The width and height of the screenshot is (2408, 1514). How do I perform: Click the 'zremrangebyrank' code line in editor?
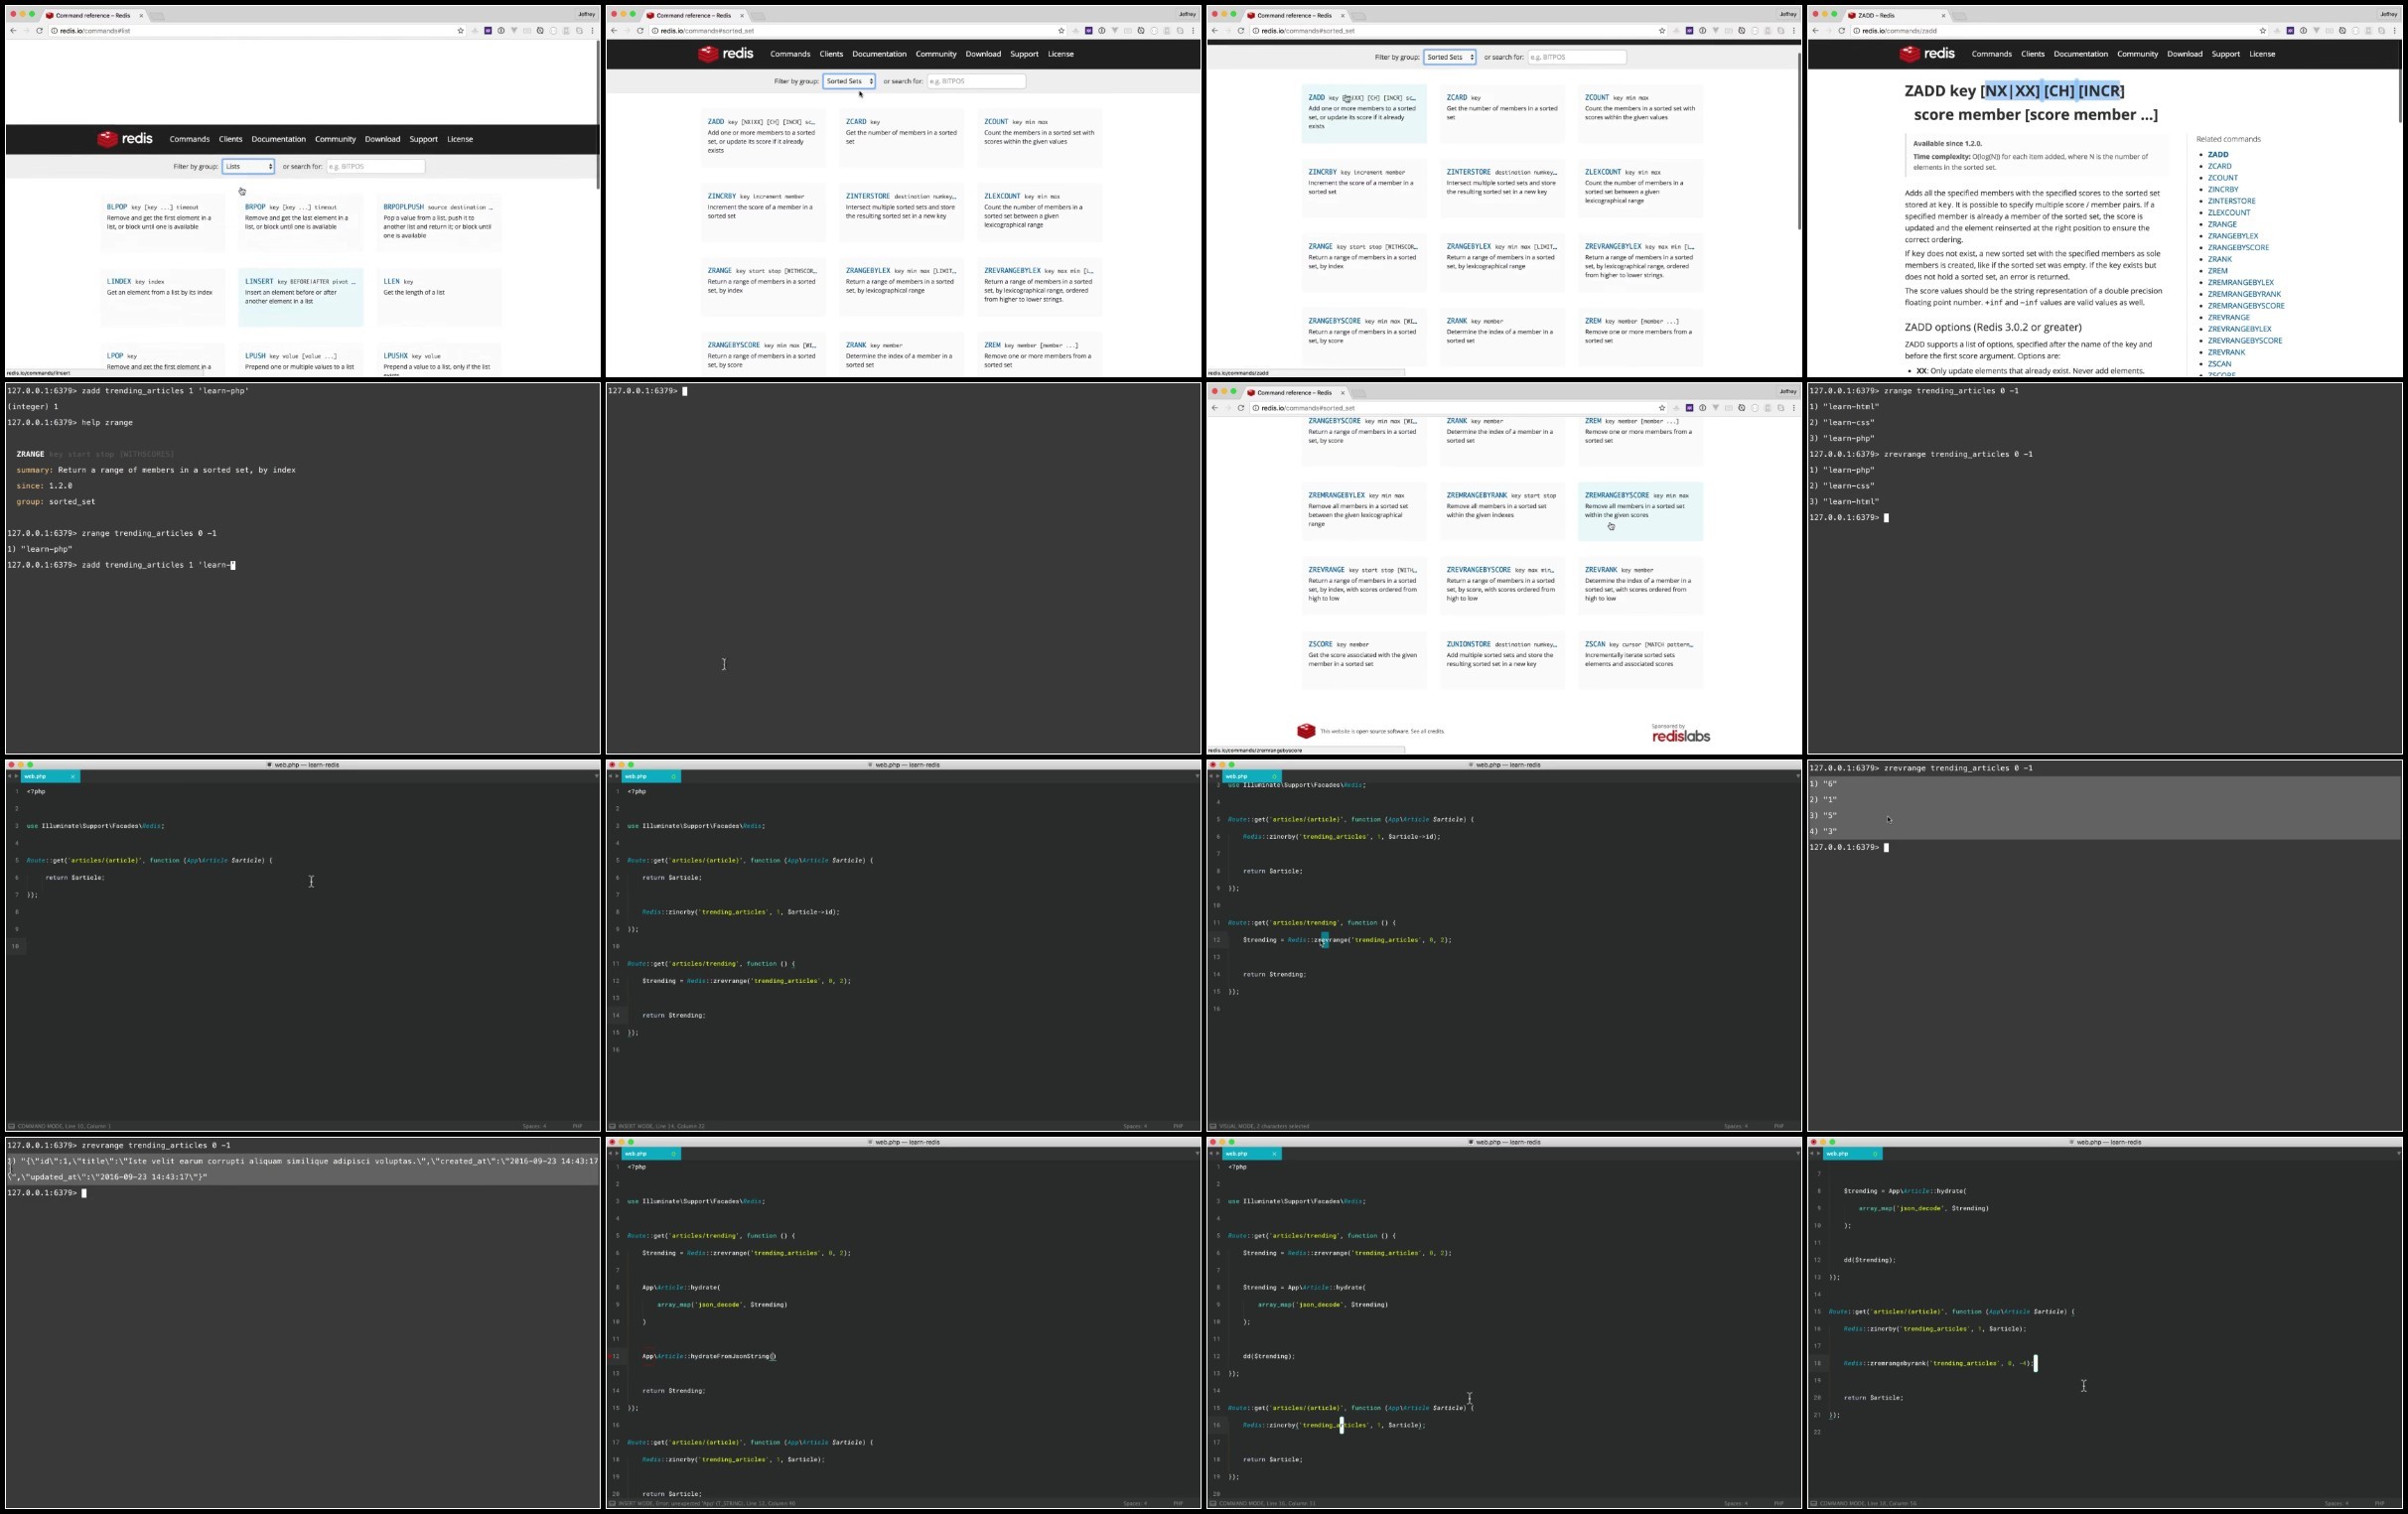pyautogui.click(x=1938, y=1363)
